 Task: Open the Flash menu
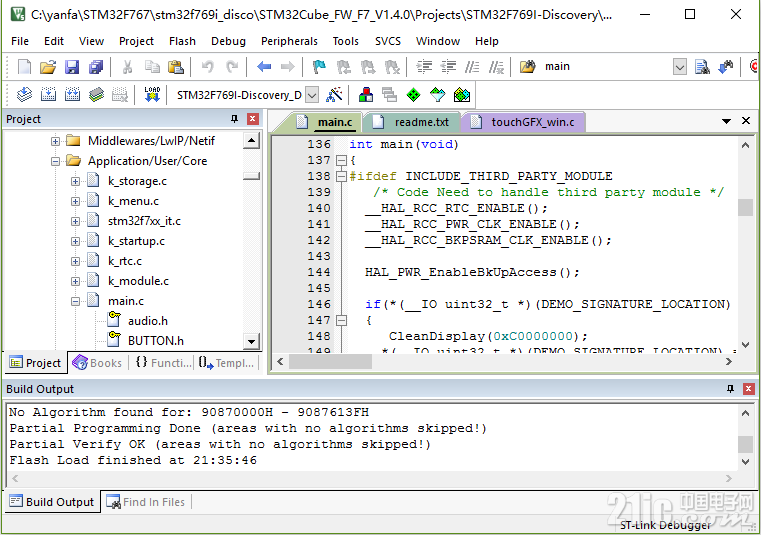pos(182,41)
